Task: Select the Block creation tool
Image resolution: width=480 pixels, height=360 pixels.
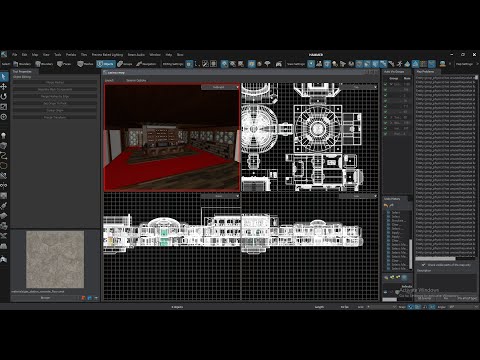Action: (4, 146)
